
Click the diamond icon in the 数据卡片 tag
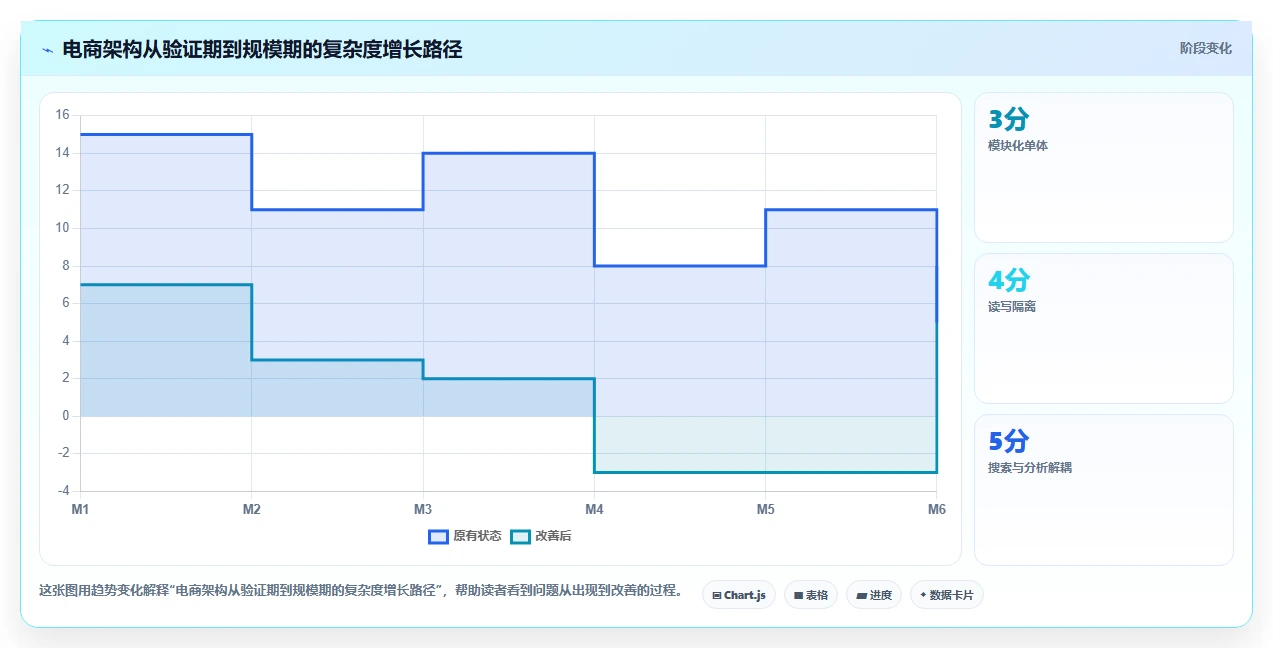[923, 595]
